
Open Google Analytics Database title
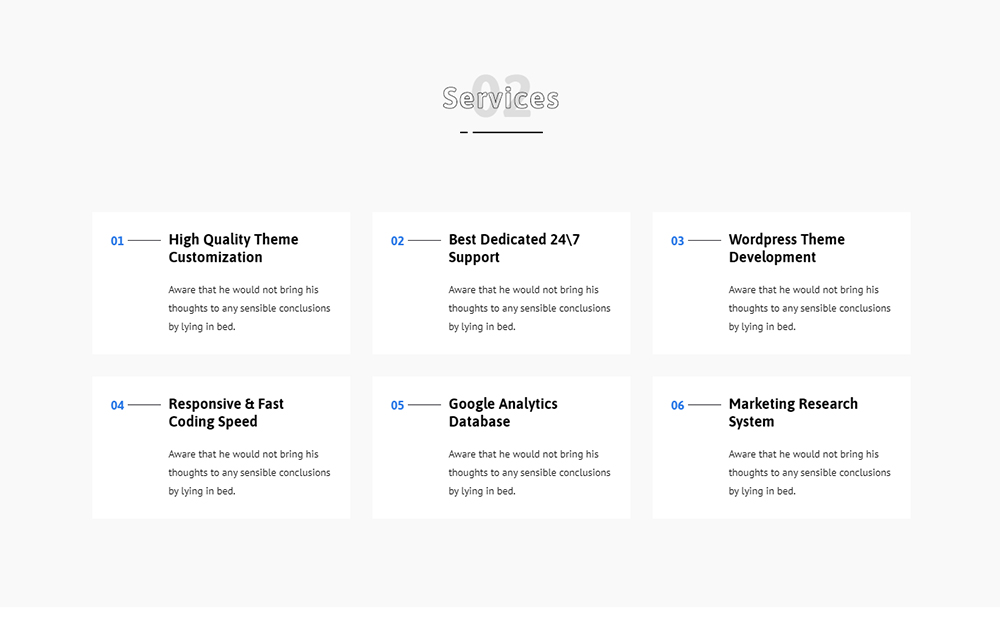tap(503, 413)
